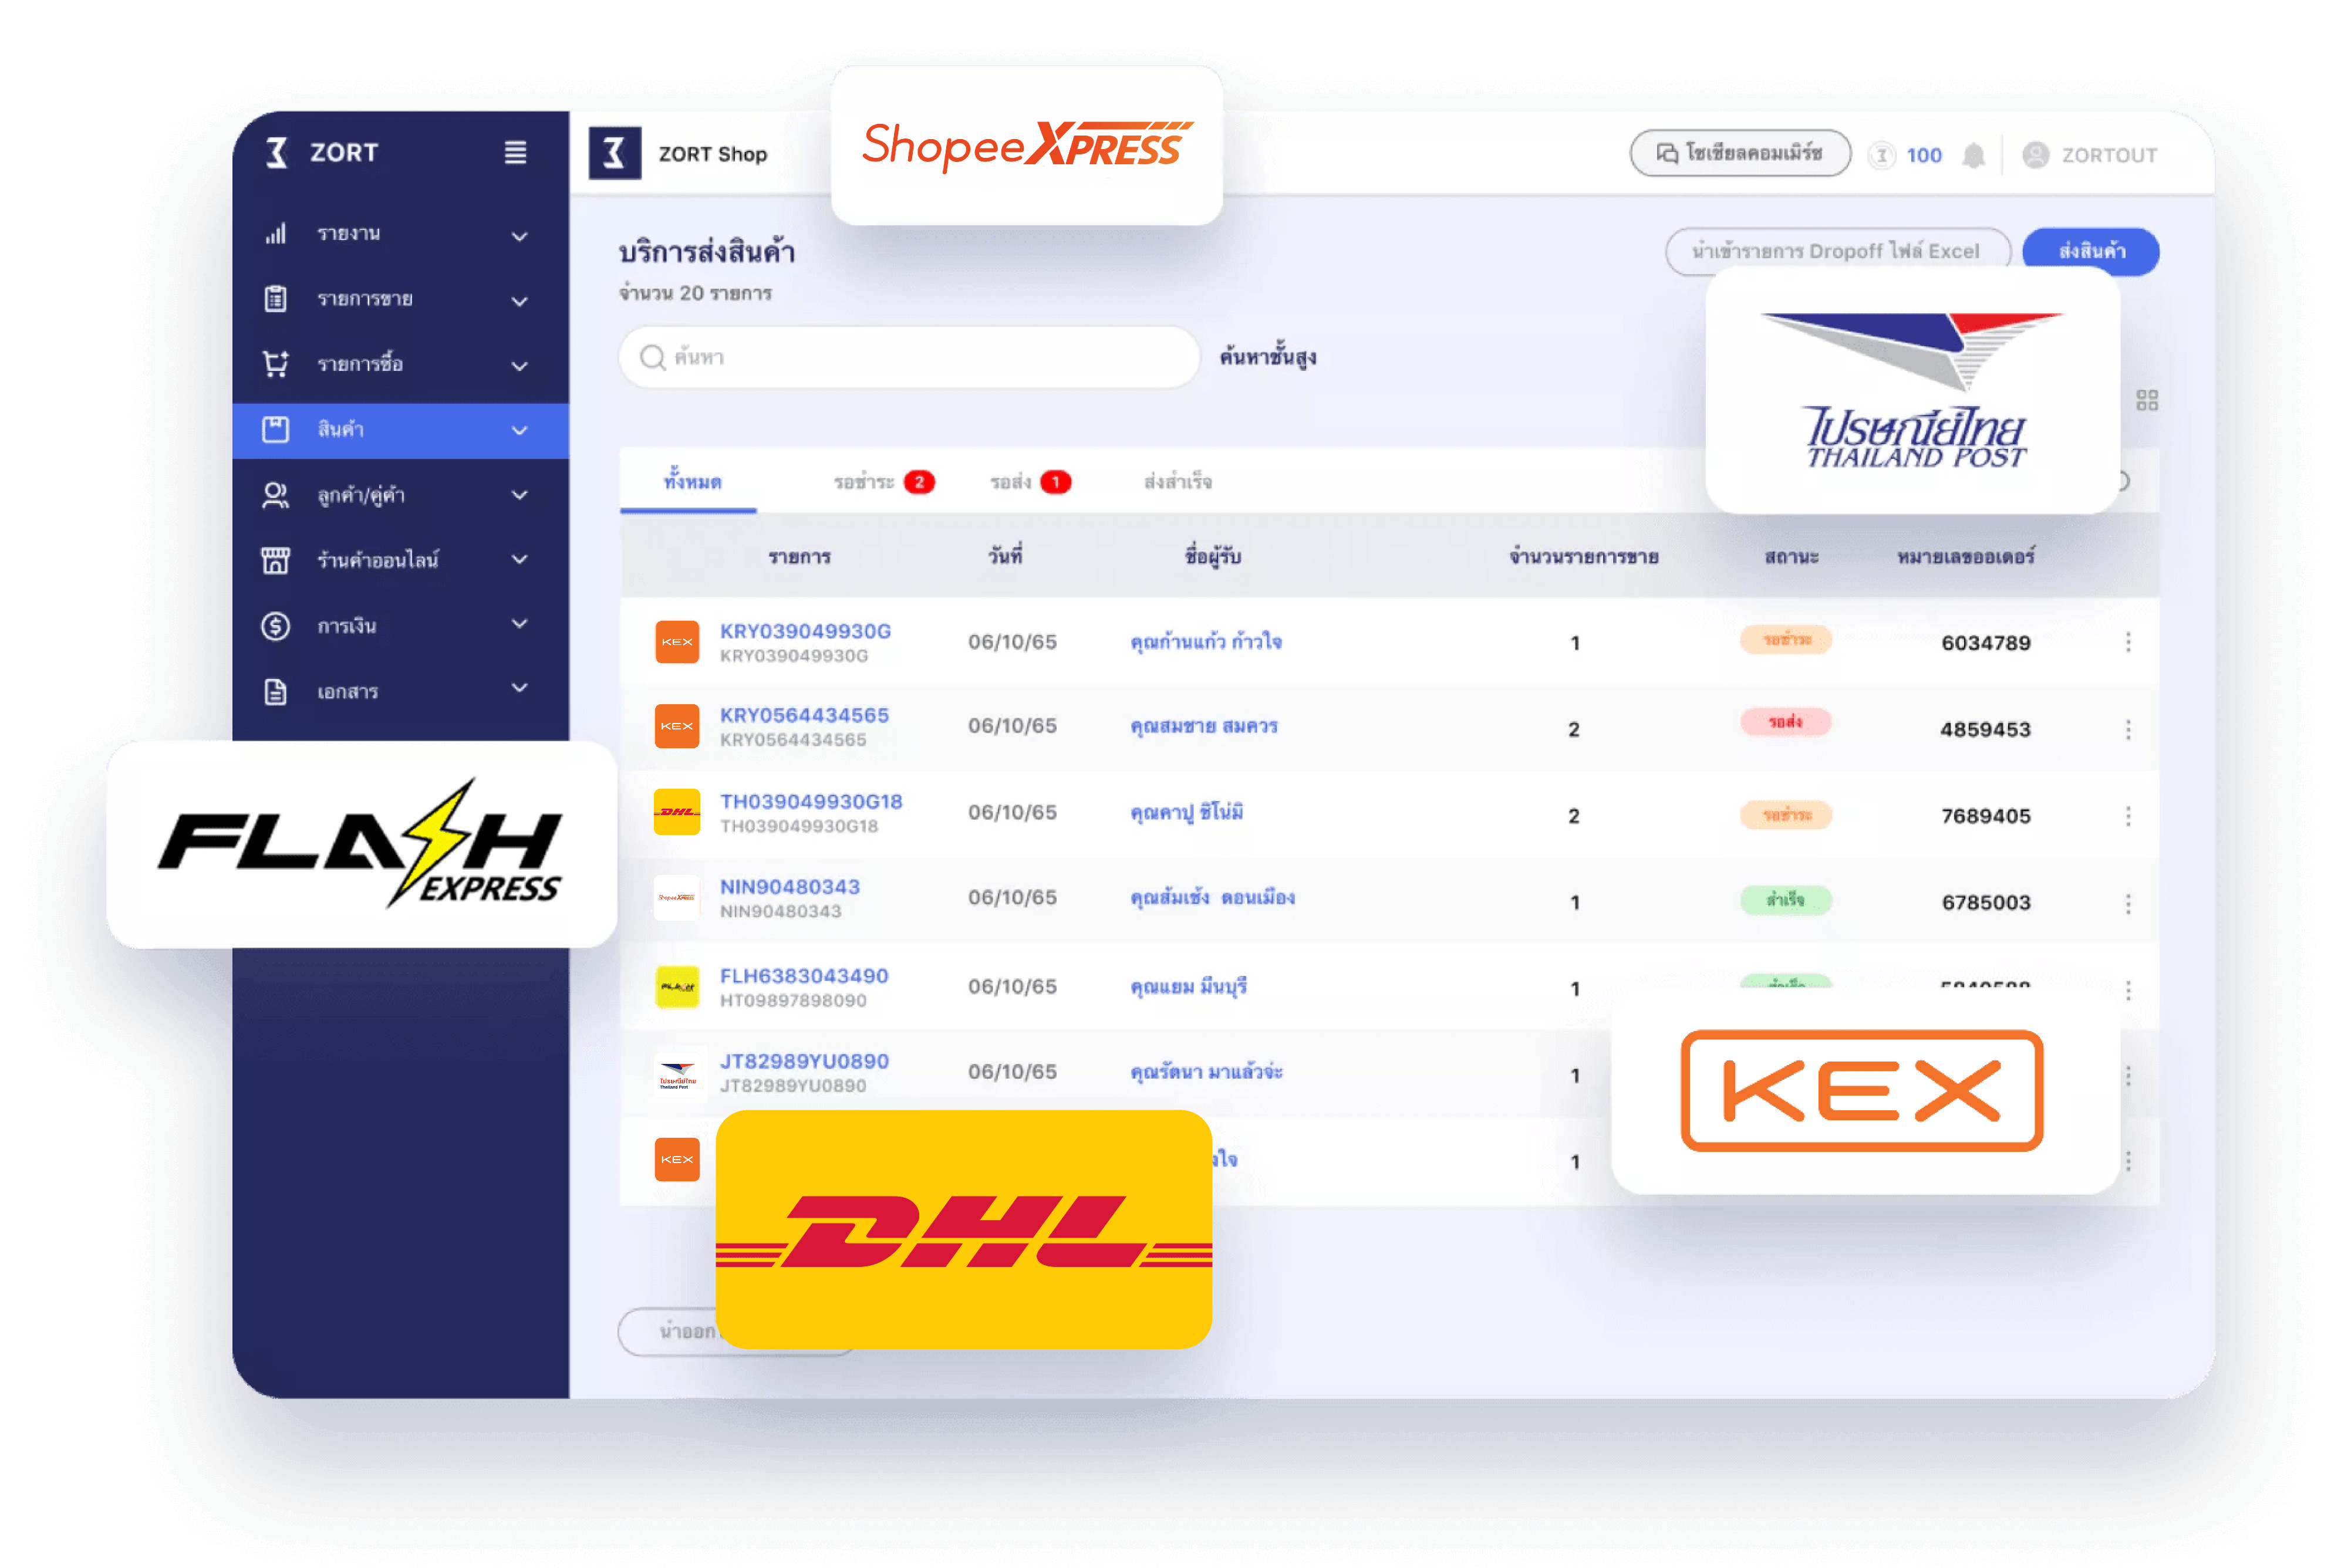2348x1568 pixels.
Task: Expand the รายการขาย menu chevron
Action: pos(520,301)
